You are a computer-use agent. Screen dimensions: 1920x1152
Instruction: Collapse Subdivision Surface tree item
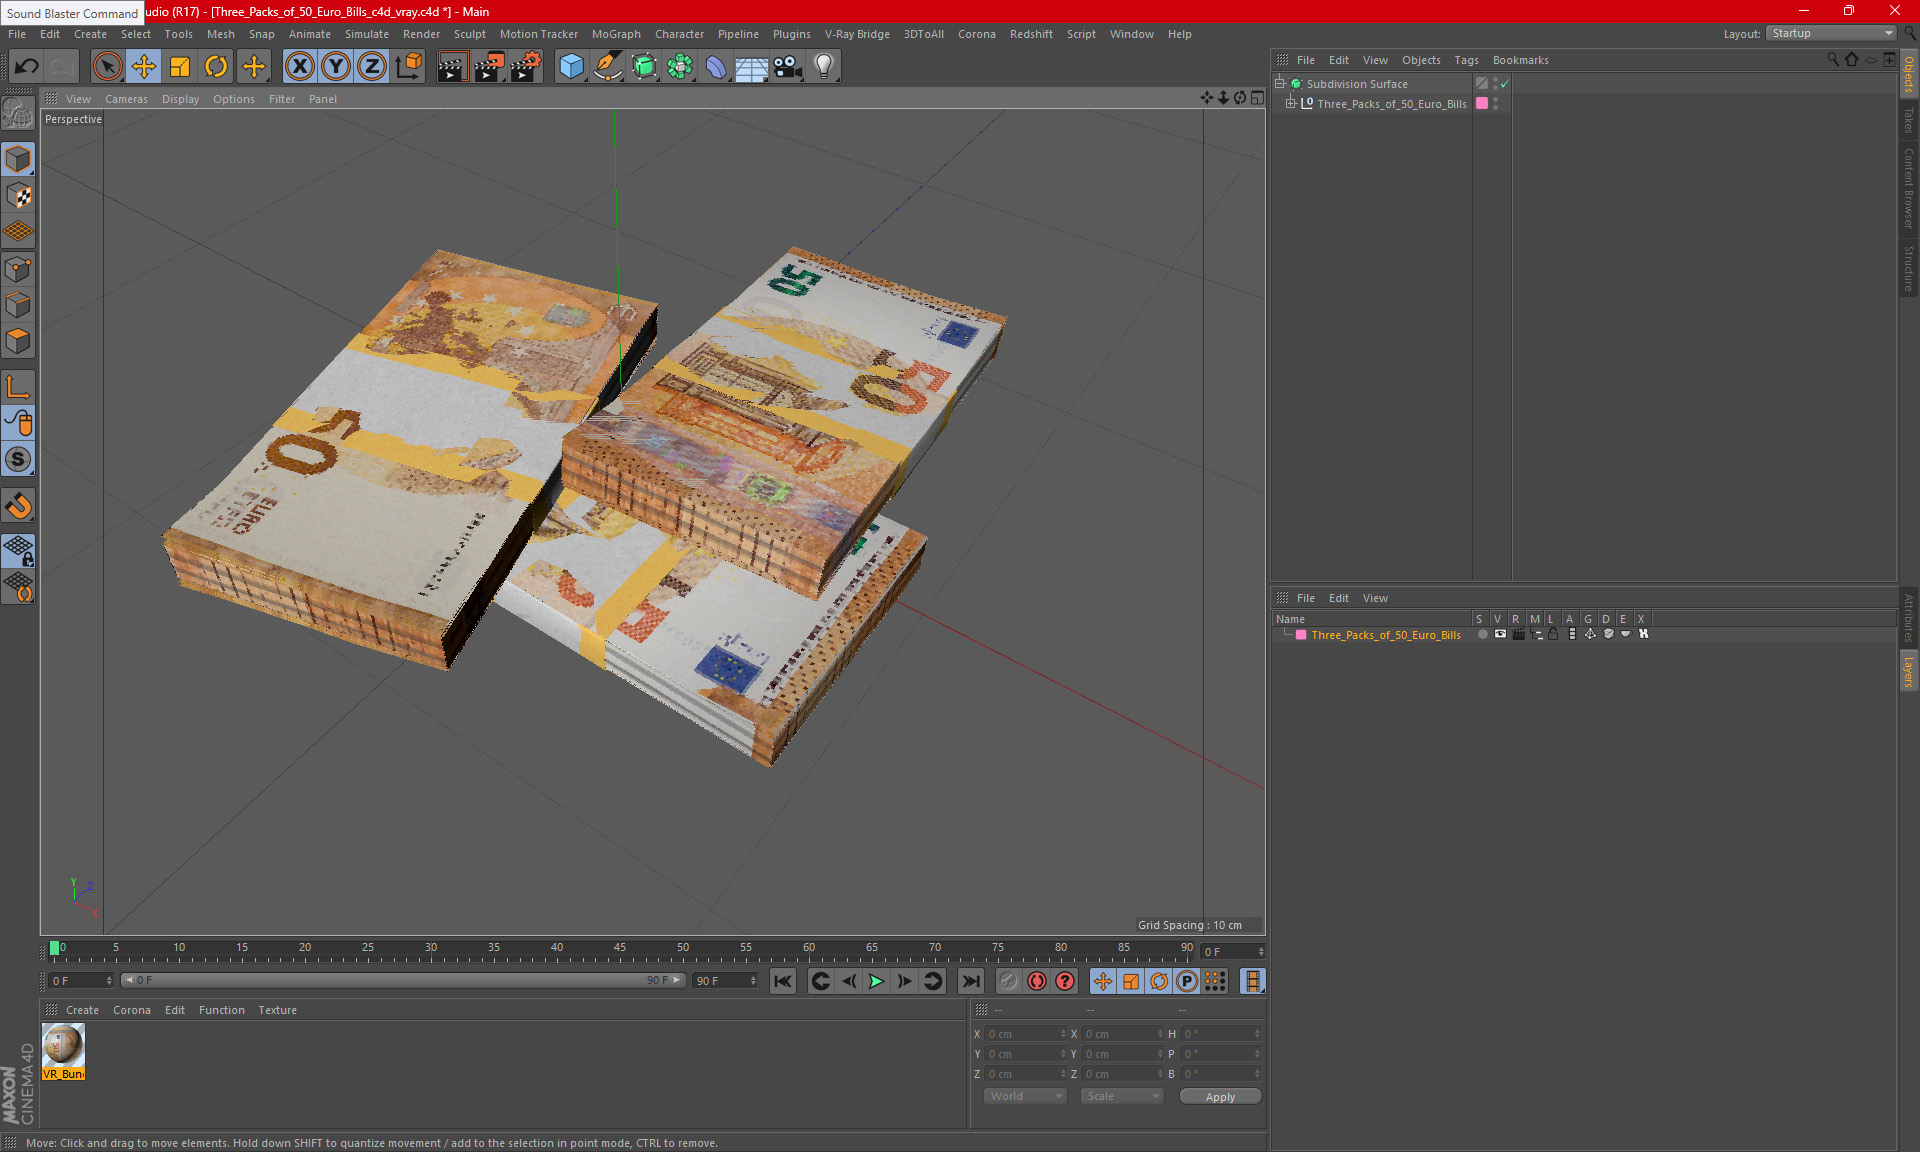1280,83
